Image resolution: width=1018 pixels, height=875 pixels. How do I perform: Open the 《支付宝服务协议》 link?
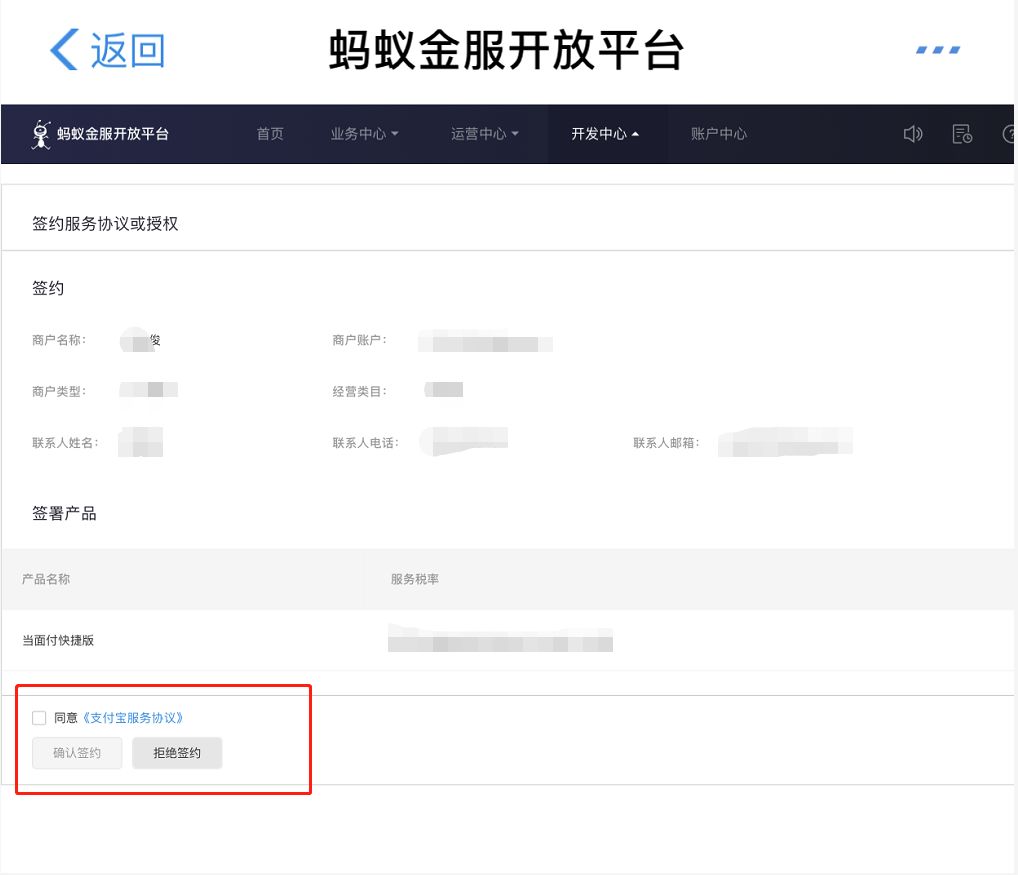(133, 718)
